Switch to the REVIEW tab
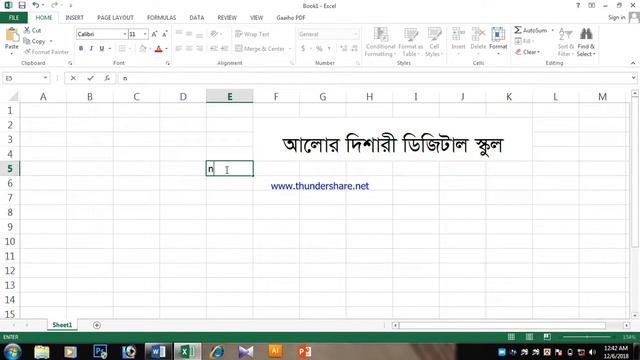Viewport: 640px width, 360px height. [227, 18]
